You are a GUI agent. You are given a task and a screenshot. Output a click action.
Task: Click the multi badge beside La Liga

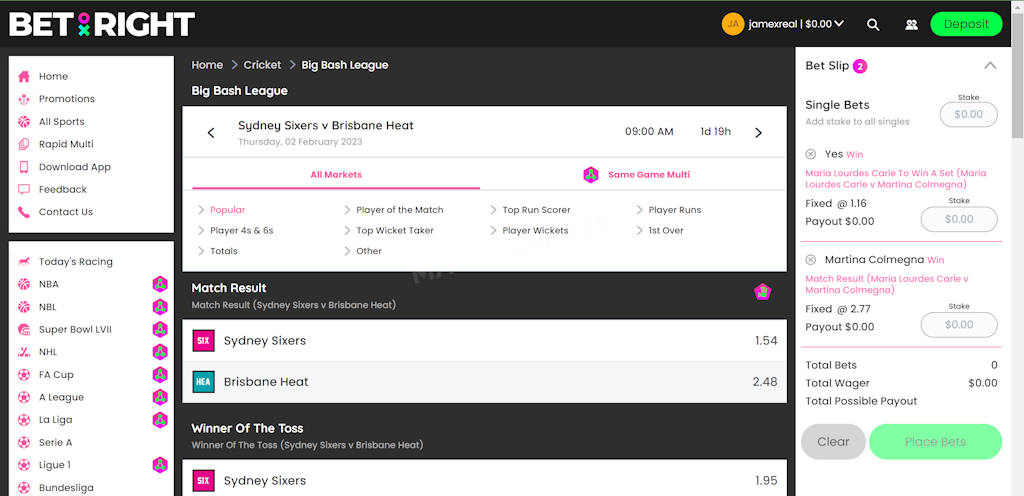(160, 420)
